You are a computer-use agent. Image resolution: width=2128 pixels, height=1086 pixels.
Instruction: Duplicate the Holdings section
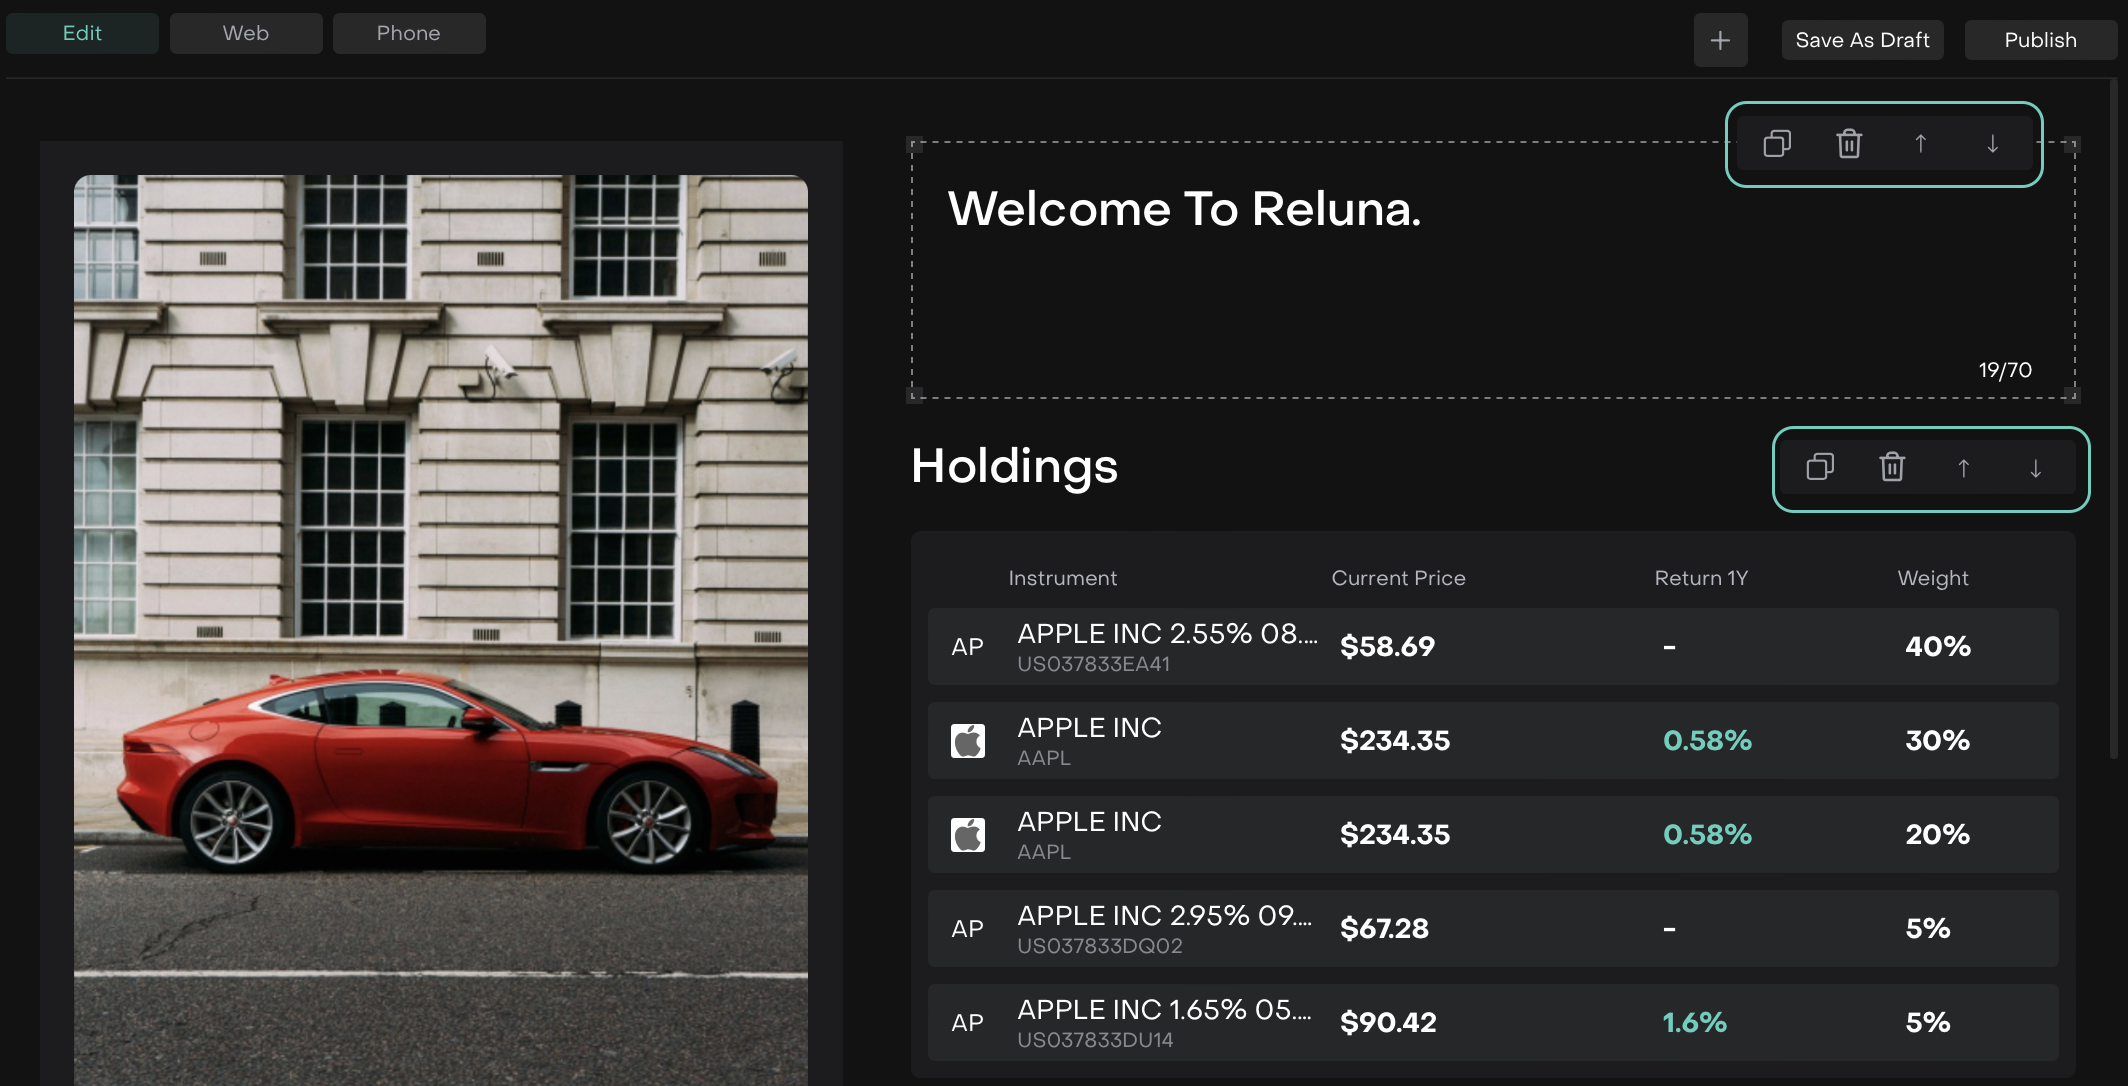(1820, 468)
